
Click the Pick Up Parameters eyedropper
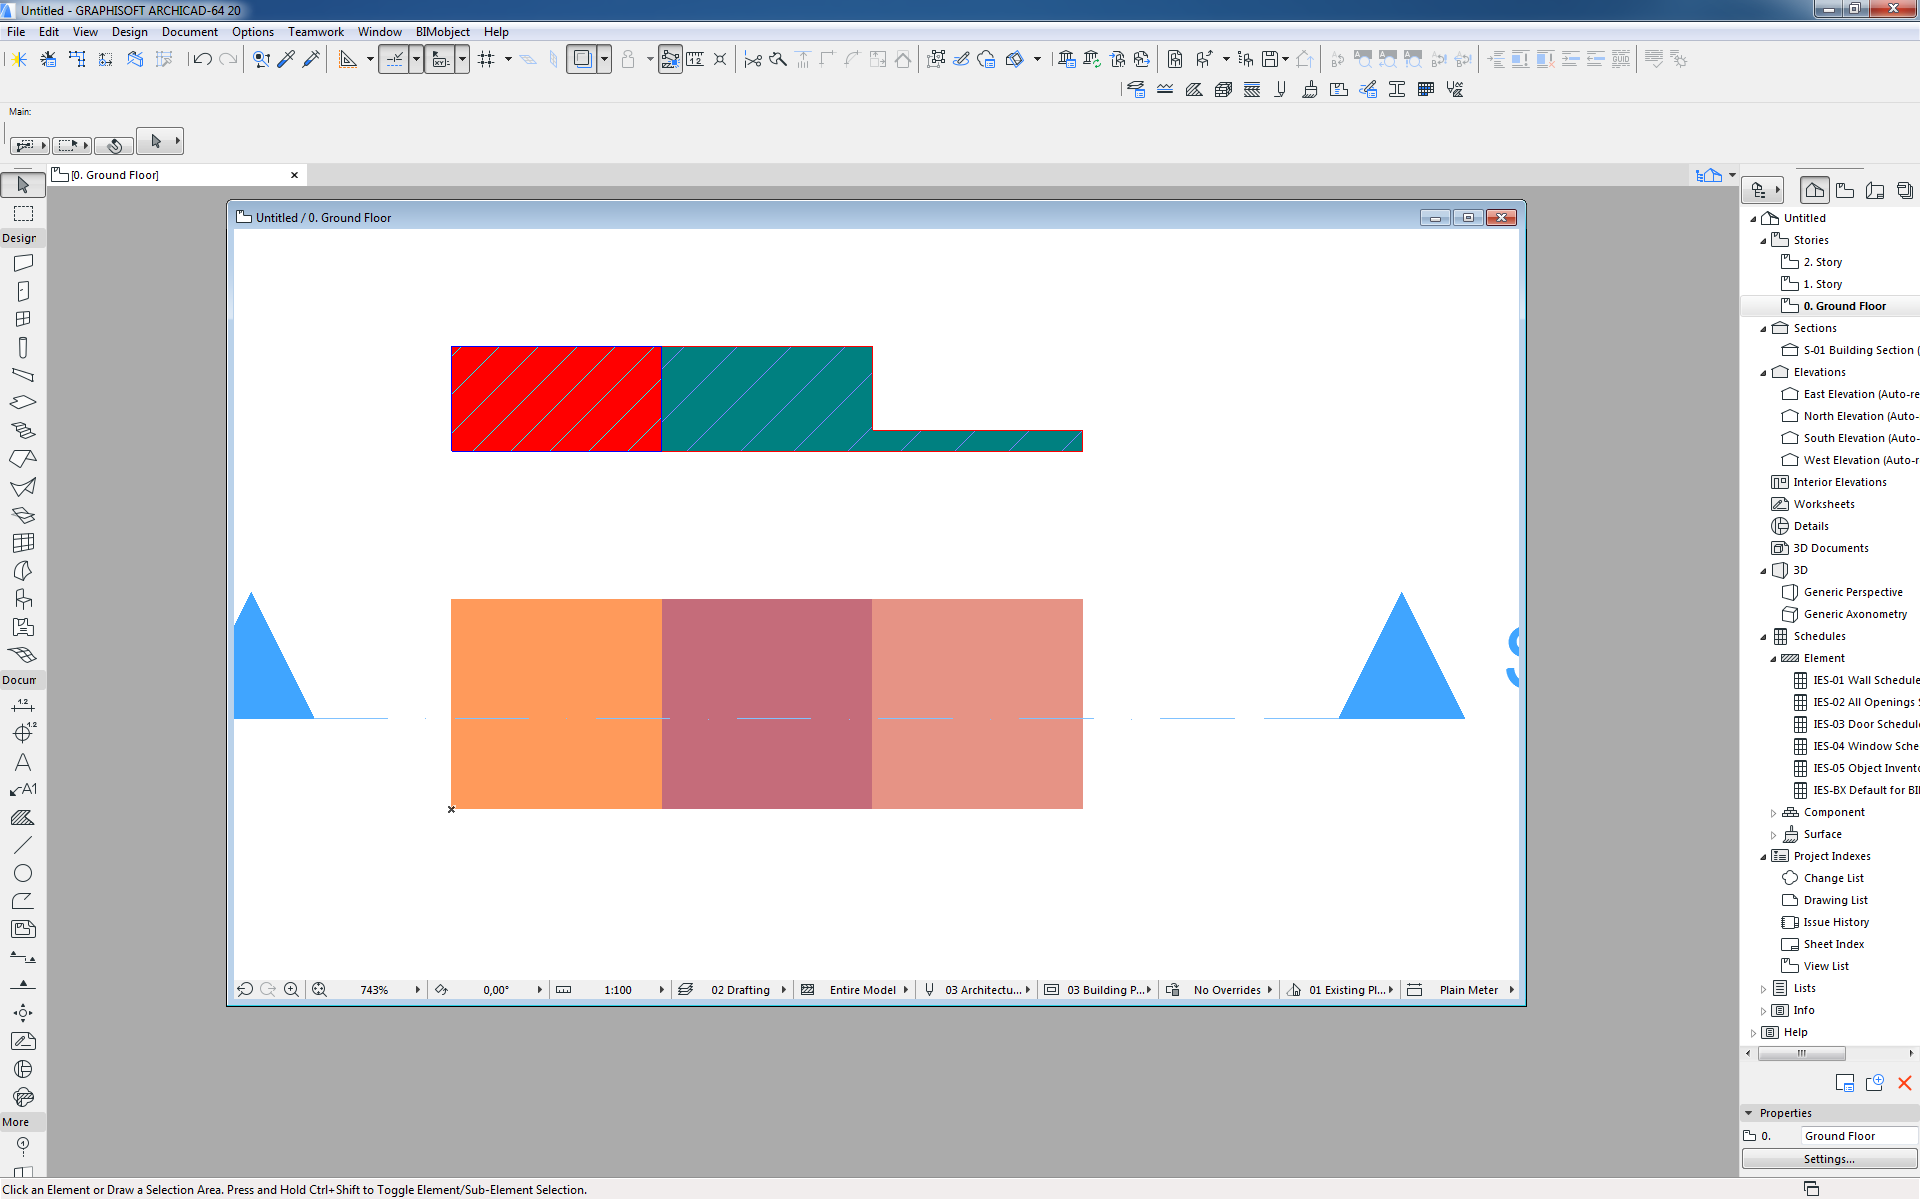coord(286,59)
